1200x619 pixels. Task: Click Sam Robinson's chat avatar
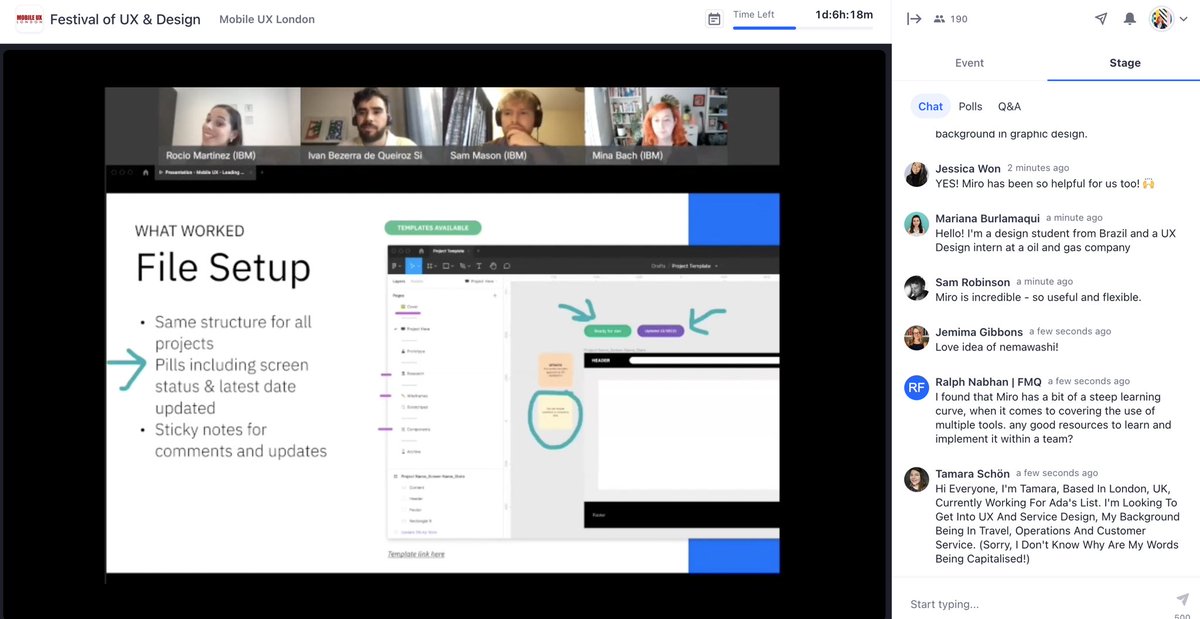tap(916, 288)
